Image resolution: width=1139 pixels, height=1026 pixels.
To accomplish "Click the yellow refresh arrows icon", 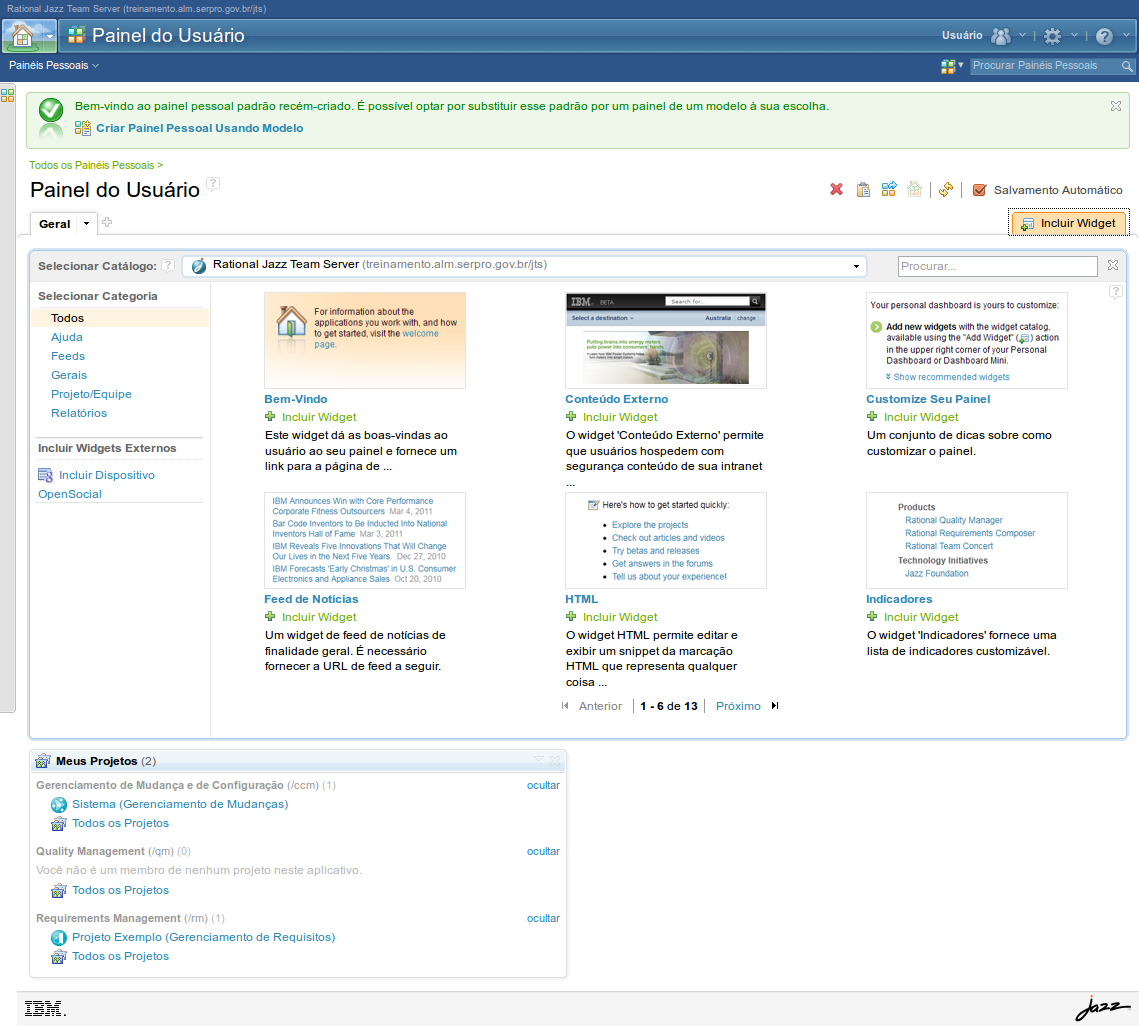I will (x=946, y=190).
